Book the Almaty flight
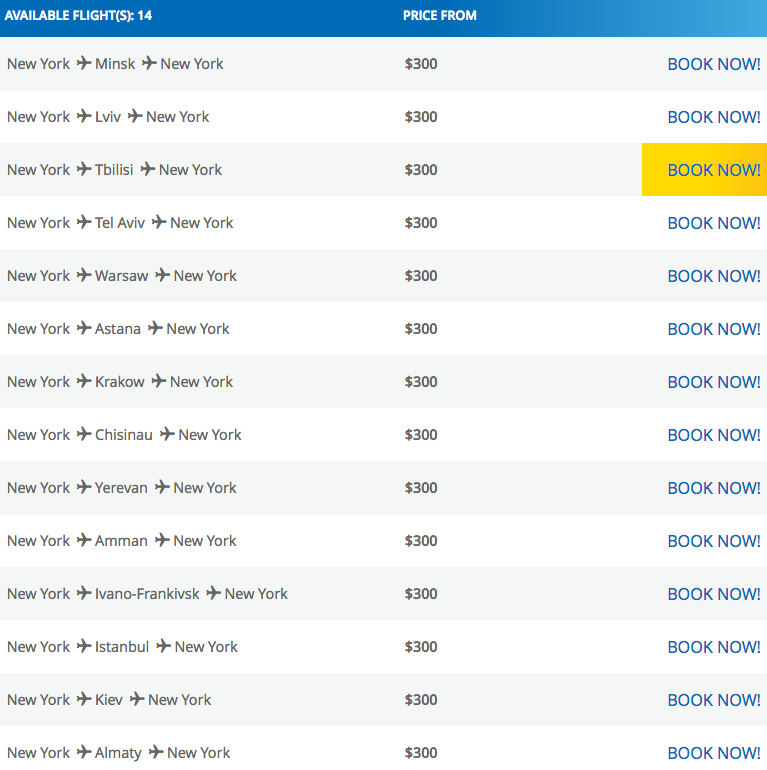 click(713, 753)
